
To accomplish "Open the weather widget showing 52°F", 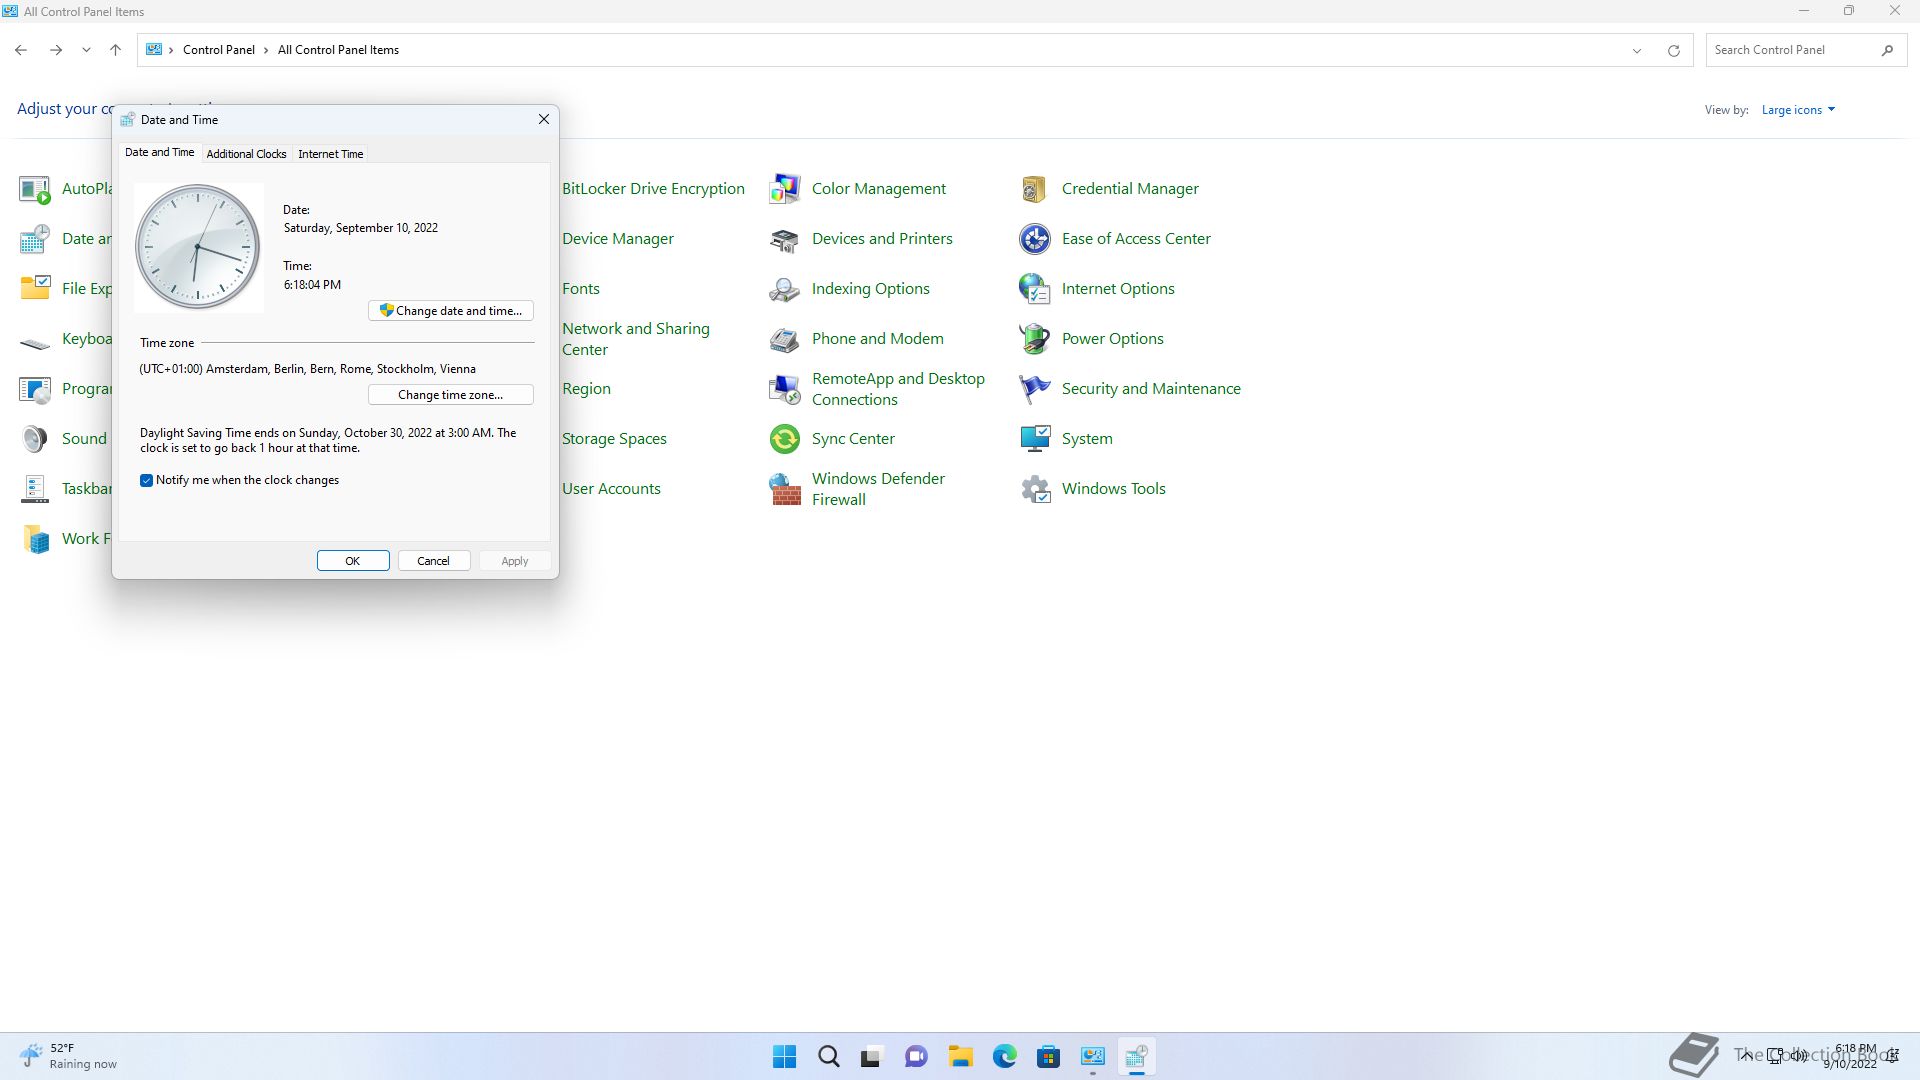I will tap(68, 1056).
